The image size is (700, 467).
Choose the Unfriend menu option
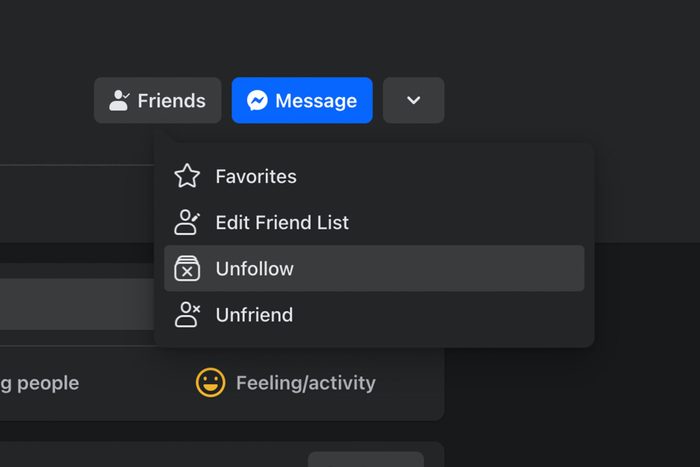(x=254, y=315)
